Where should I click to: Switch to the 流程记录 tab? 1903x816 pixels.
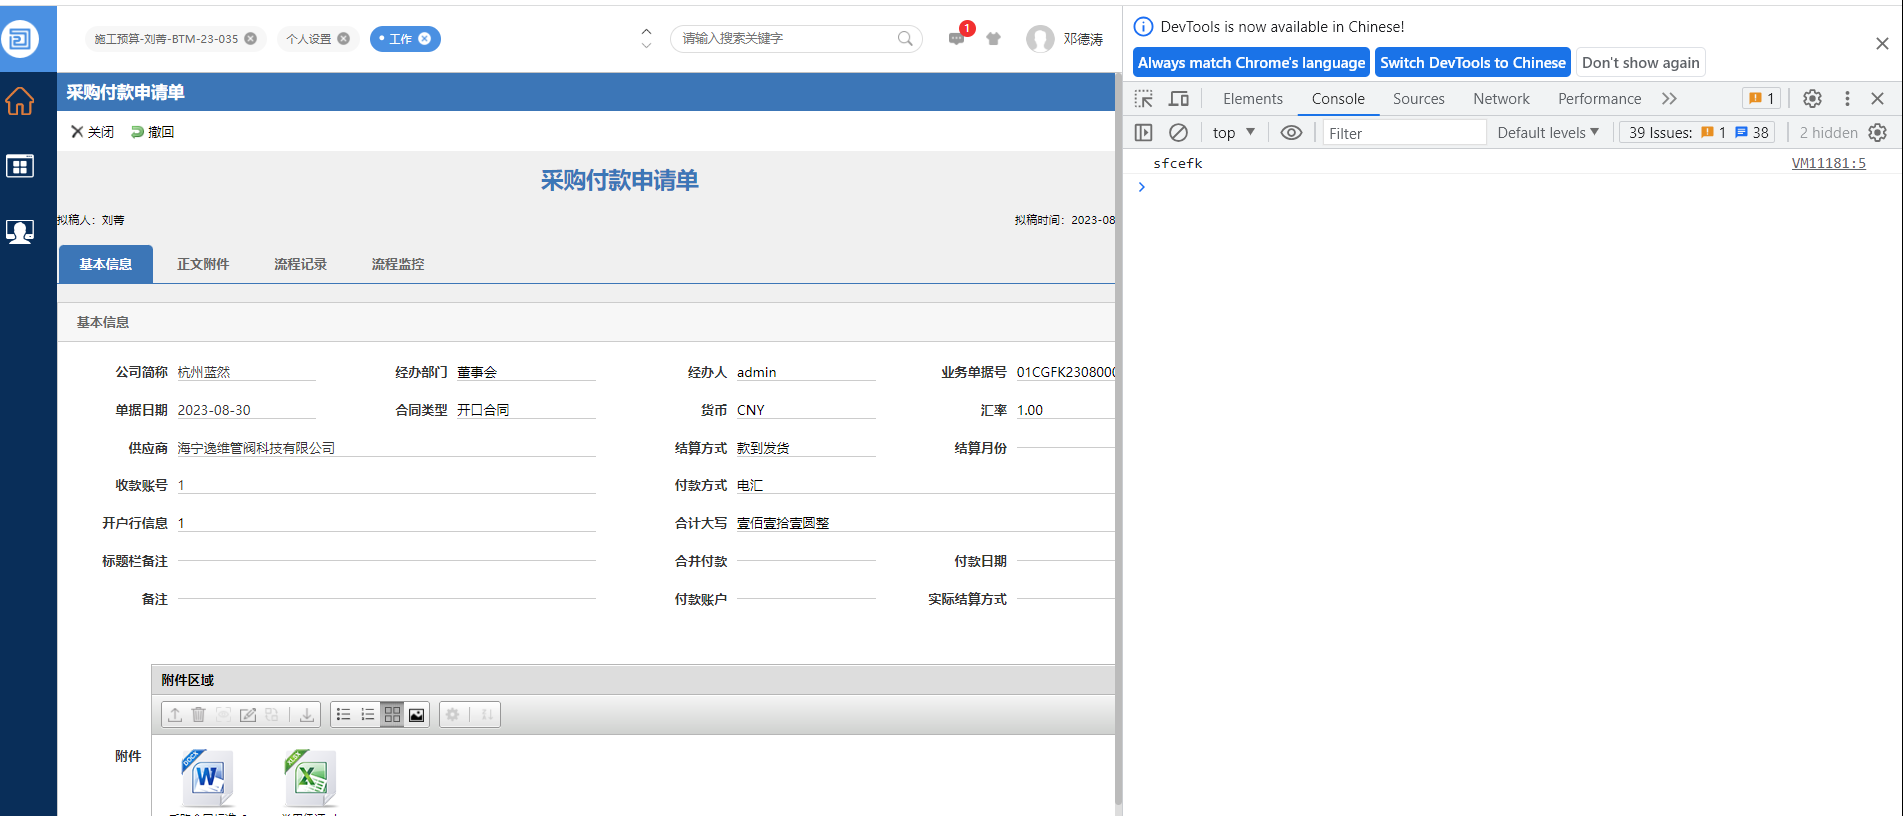300,264
